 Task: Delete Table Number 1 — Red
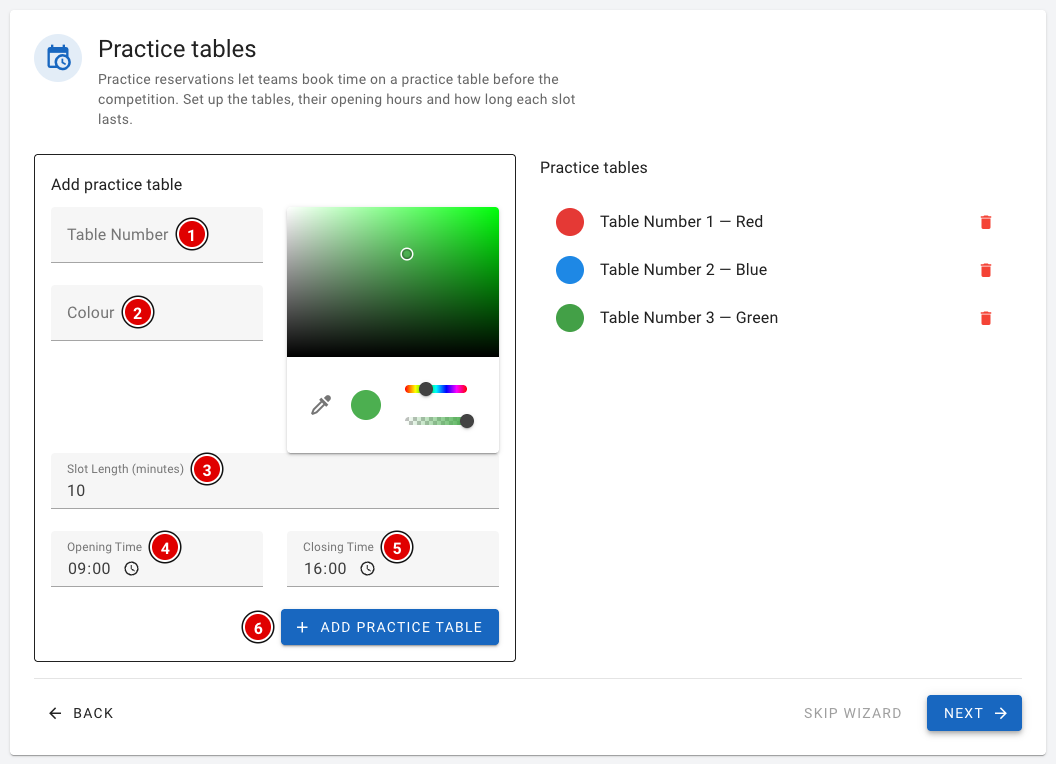point(985,222)
